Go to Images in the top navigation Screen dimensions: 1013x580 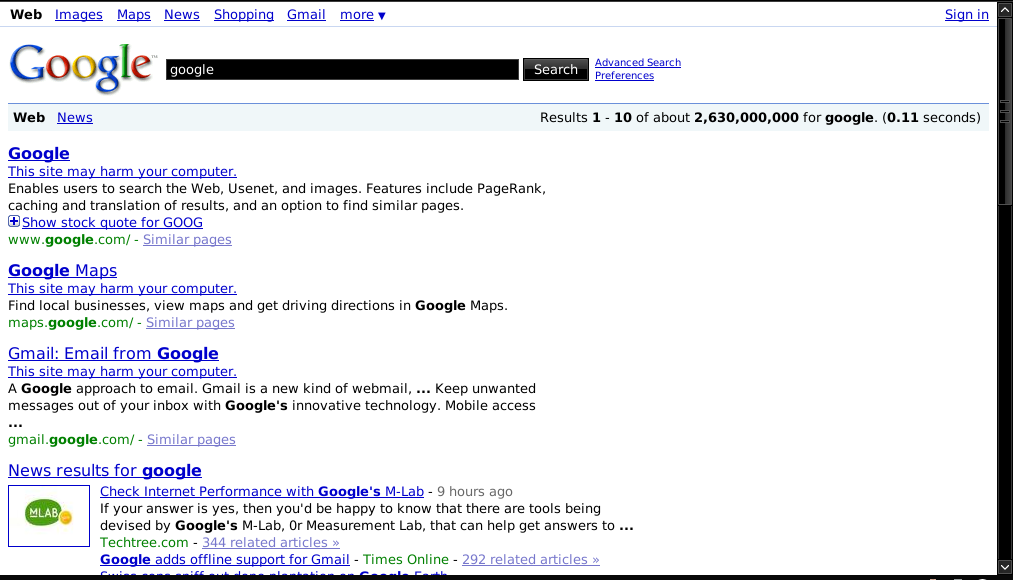(79, 15)
